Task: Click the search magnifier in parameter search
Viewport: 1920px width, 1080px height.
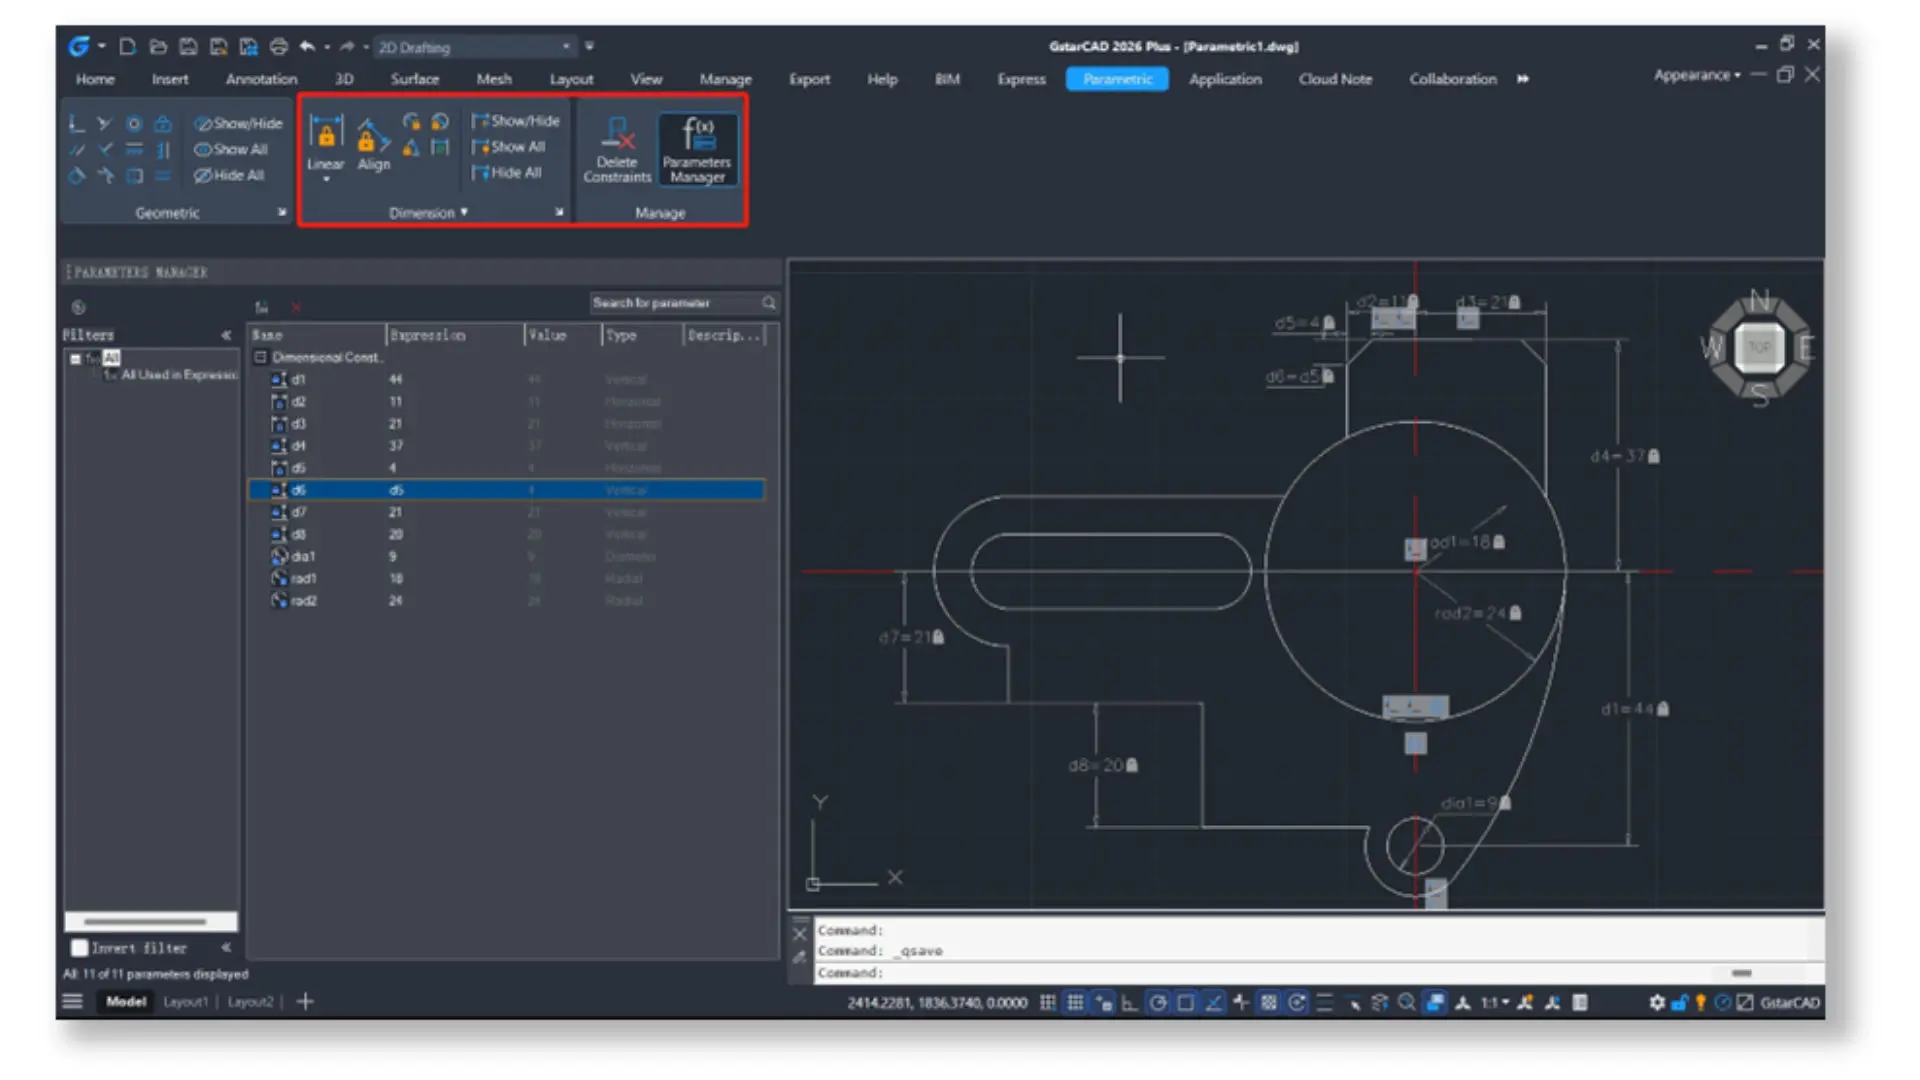Action: pos(768,303)
